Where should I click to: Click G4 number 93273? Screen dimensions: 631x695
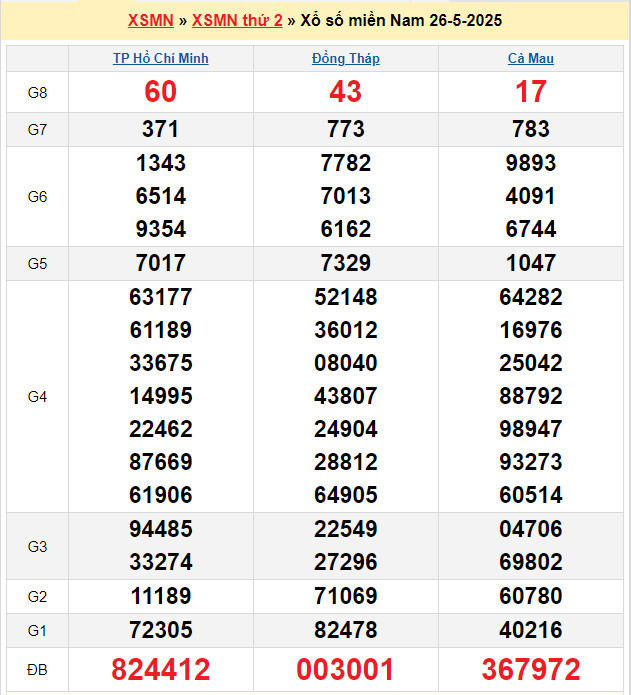531,462
